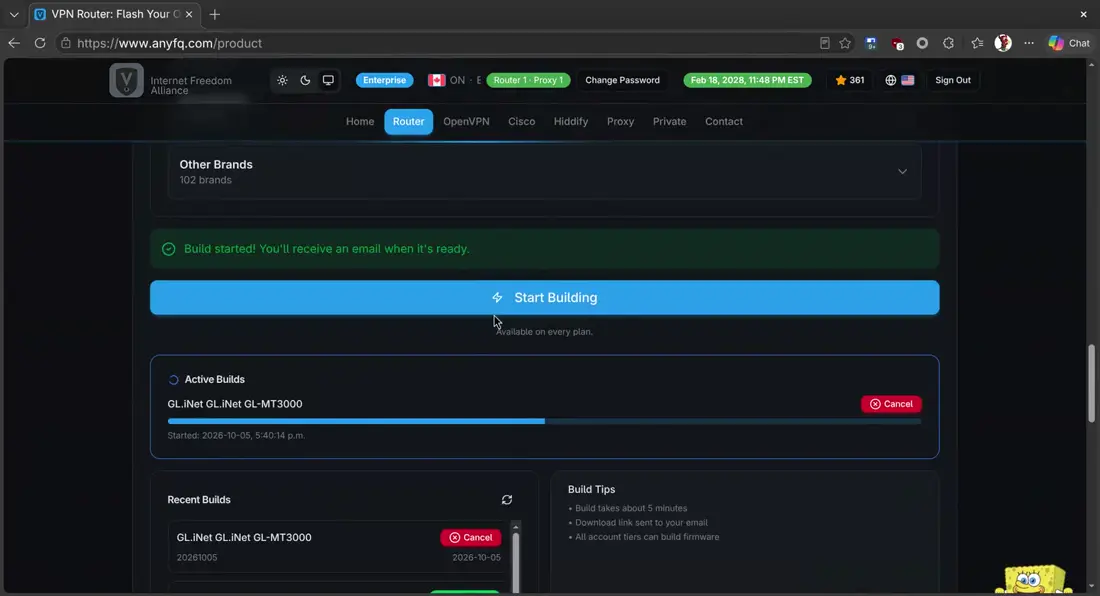Open the Proxy nav tab
The width and height of the screenshot is (1100, 596).
point(620,121)
